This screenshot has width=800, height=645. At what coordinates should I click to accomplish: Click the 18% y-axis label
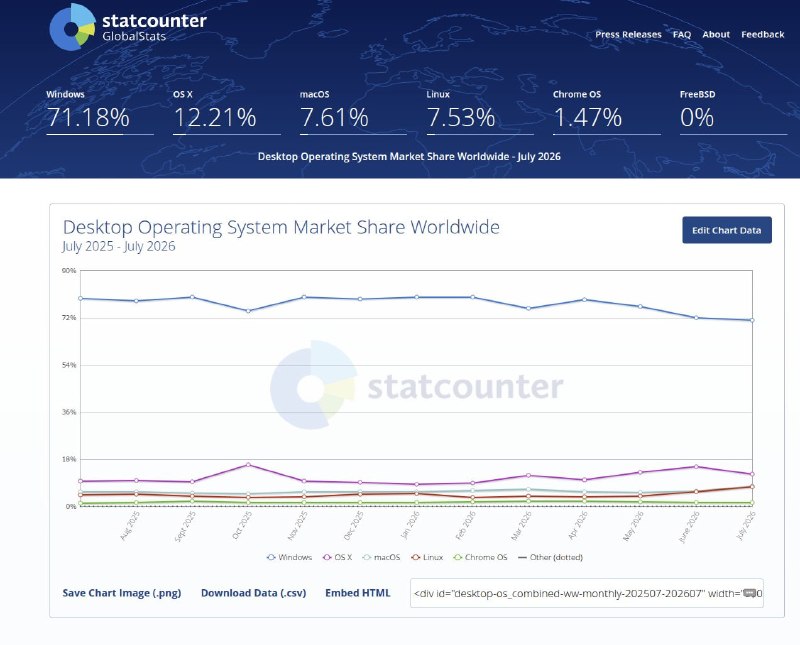pyautogui.click(x=69, y=459)
